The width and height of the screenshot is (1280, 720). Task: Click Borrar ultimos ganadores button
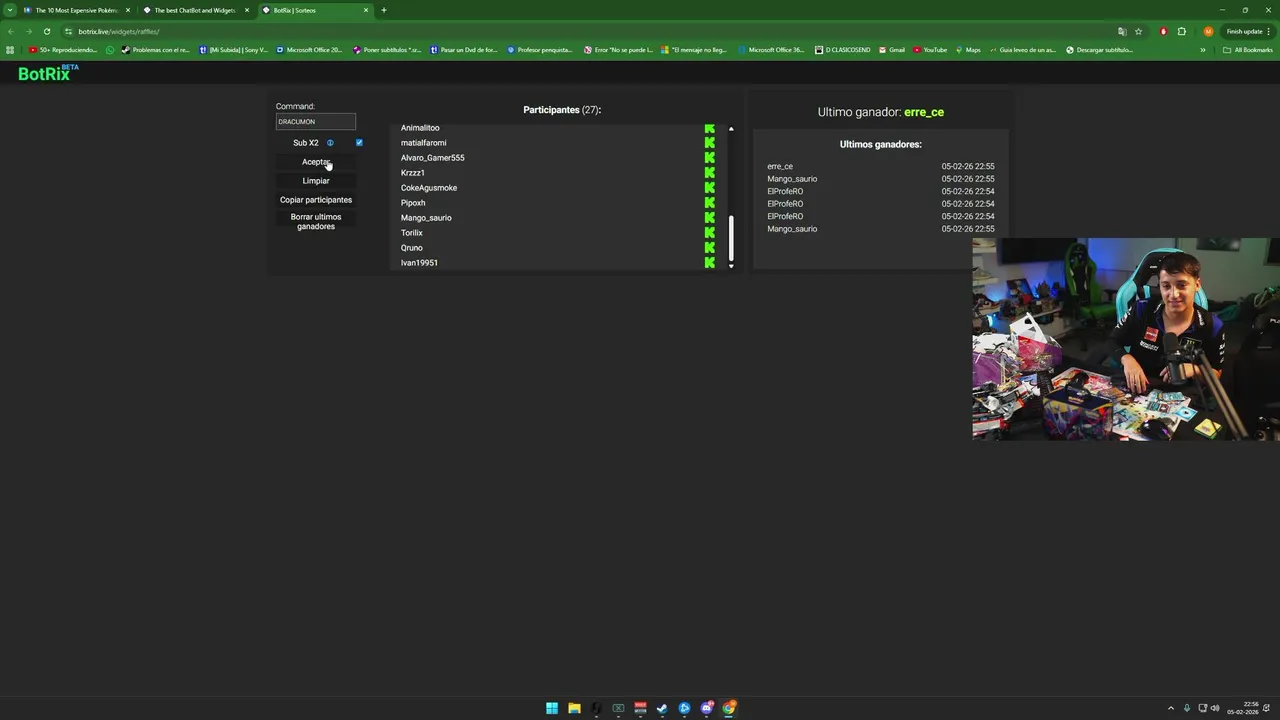coord(316,221)
